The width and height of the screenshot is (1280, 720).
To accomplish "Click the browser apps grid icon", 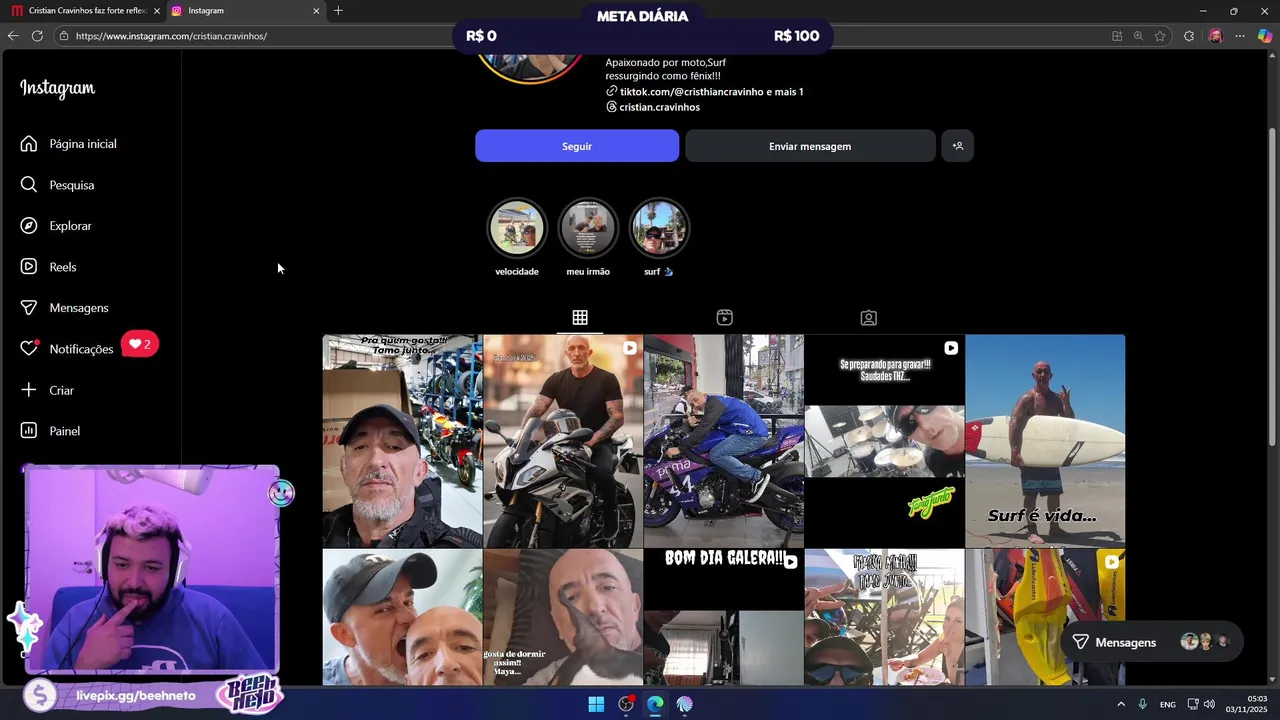I will tap(1117, 36).
